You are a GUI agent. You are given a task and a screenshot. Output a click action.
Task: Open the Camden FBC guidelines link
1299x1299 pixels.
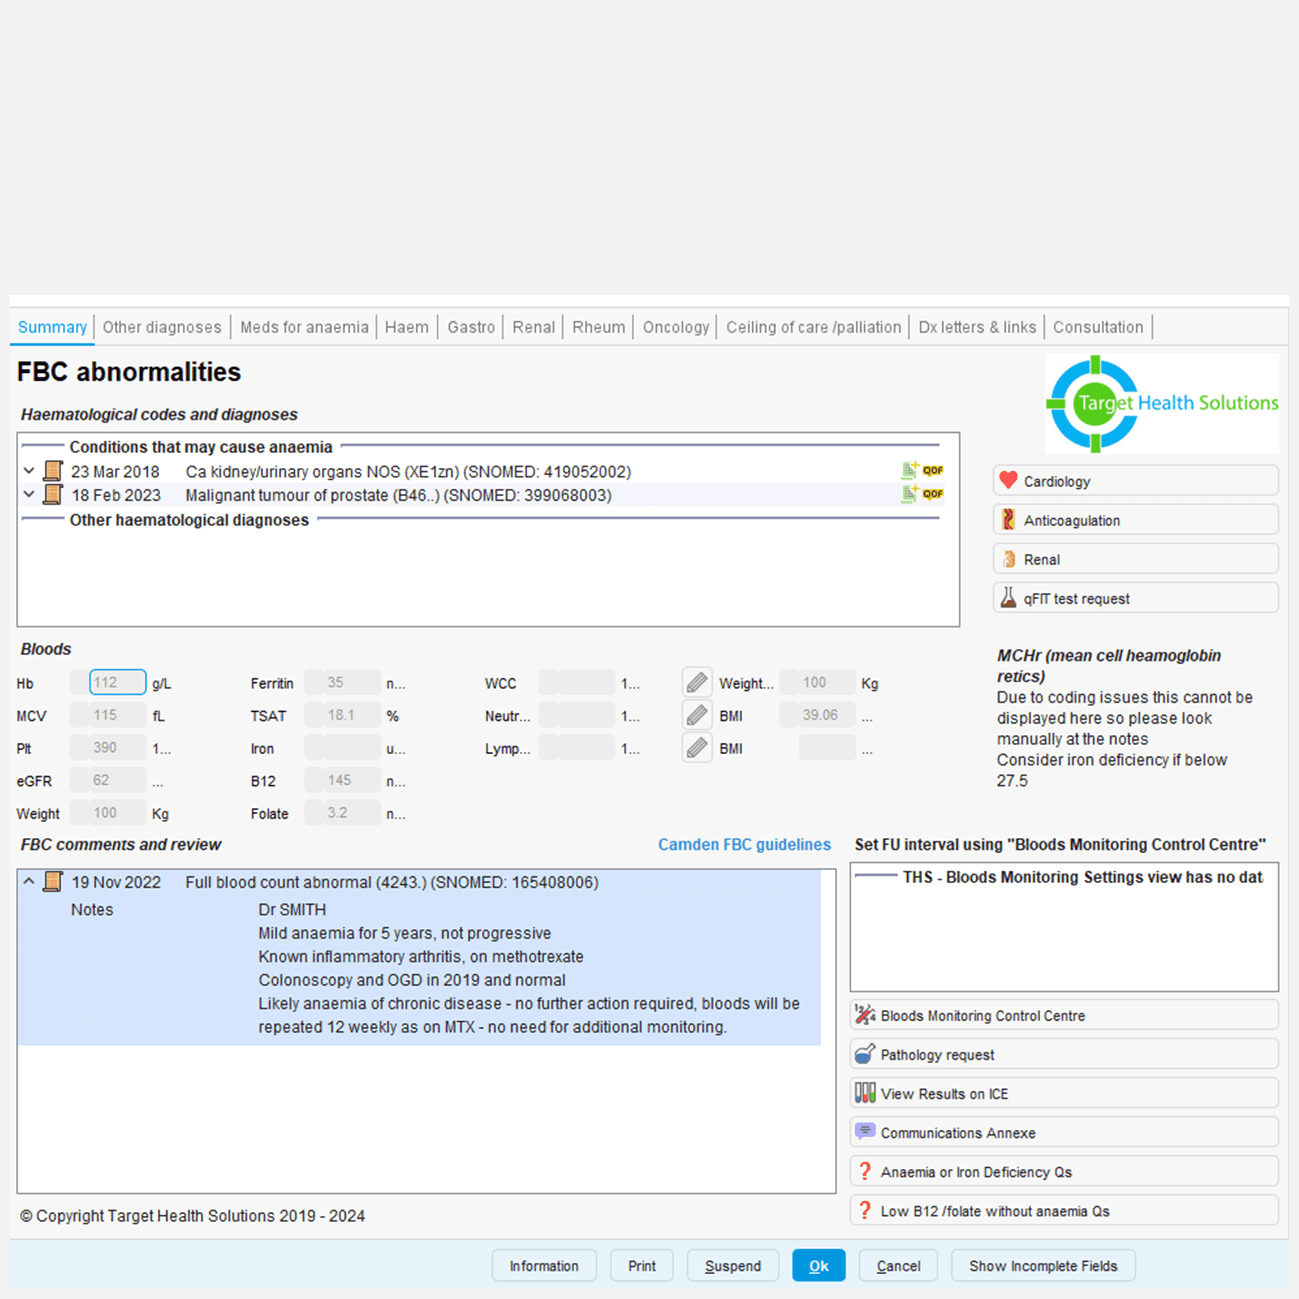(744, 845)
